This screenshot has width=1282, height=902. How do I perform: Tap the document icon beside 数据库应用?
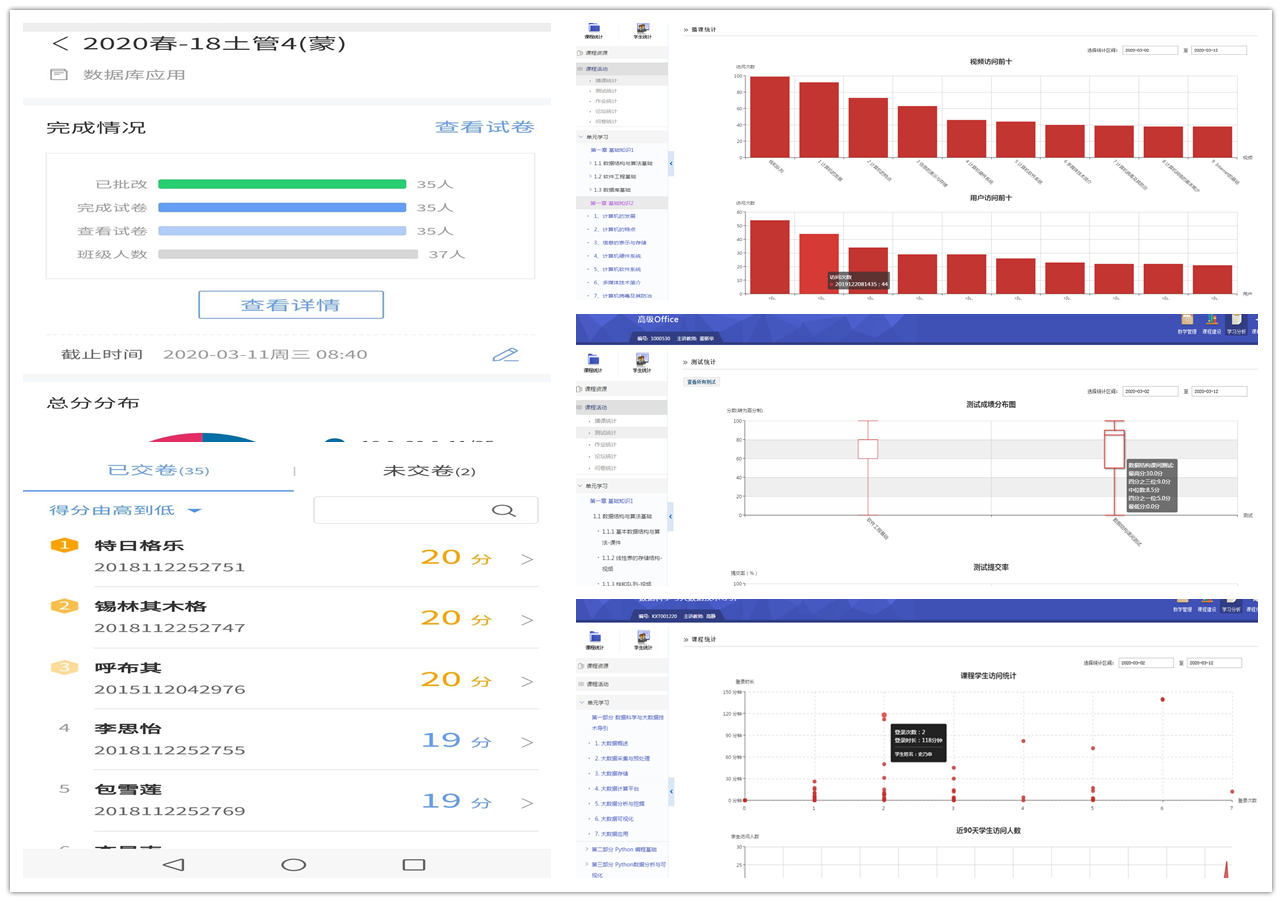tap(59, 75)
